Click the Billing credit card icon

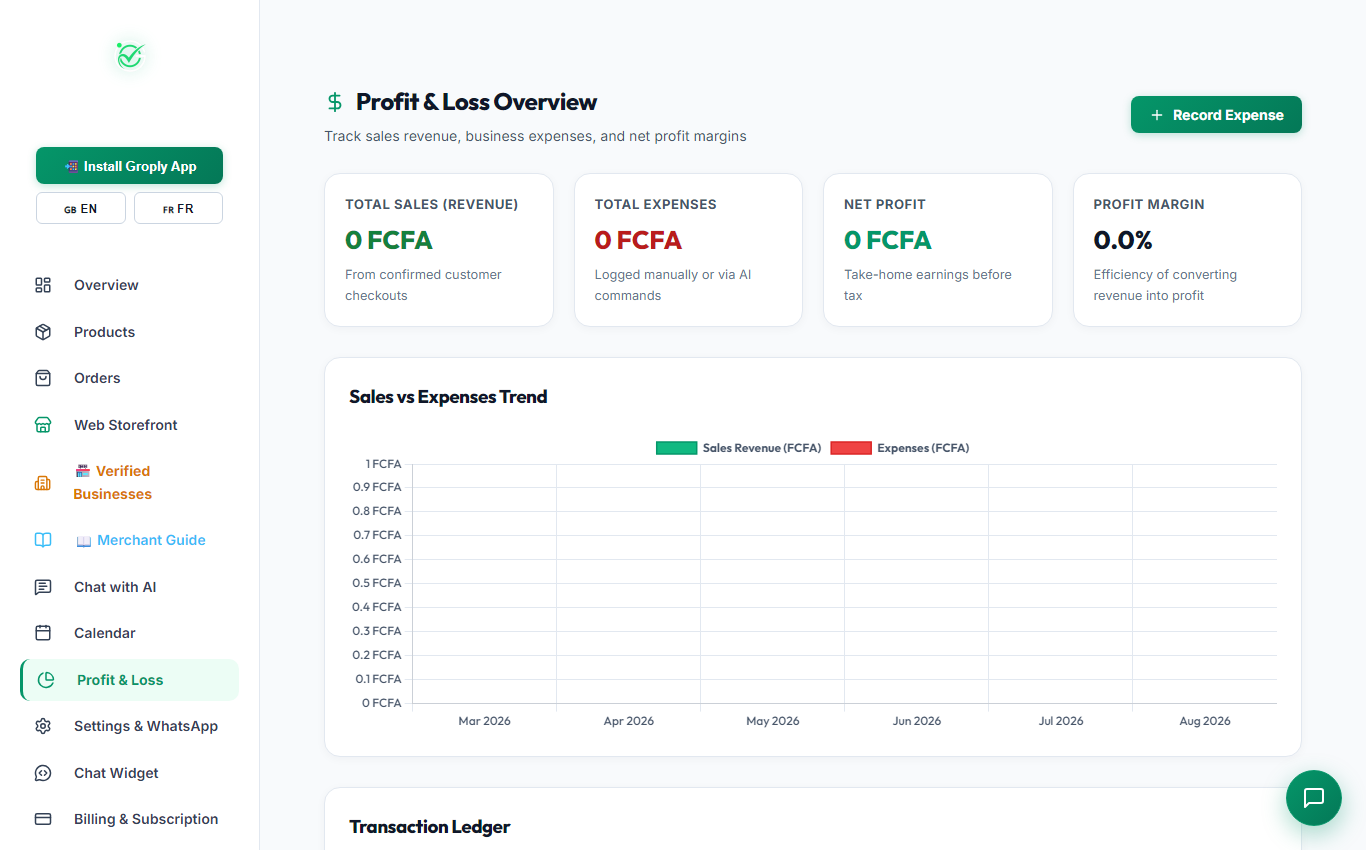pos(43,819)
